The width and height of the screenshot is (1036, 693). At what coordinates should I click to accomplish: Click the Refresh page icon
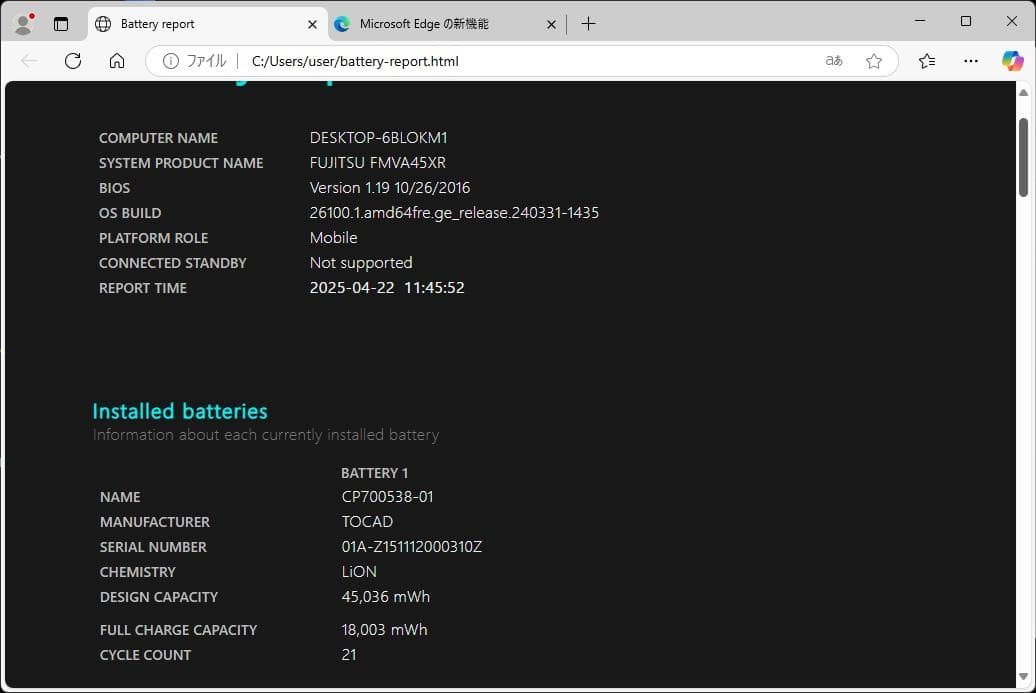point(73,60)
